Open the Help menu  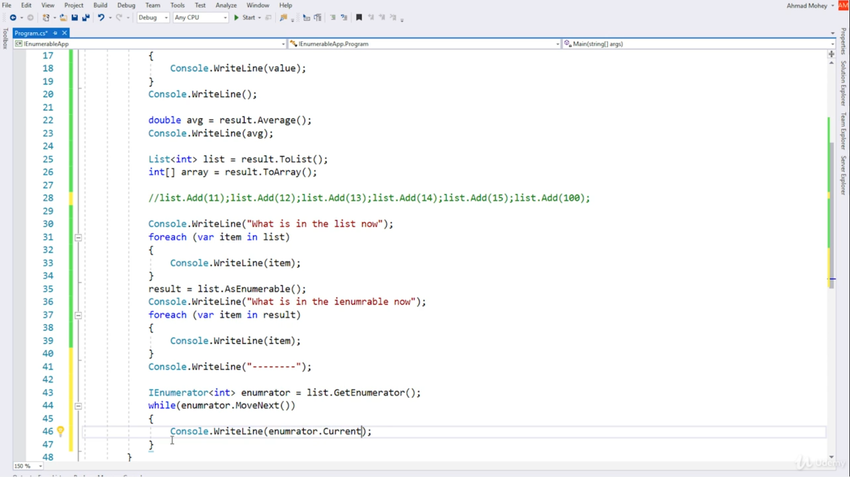point(285,5)
